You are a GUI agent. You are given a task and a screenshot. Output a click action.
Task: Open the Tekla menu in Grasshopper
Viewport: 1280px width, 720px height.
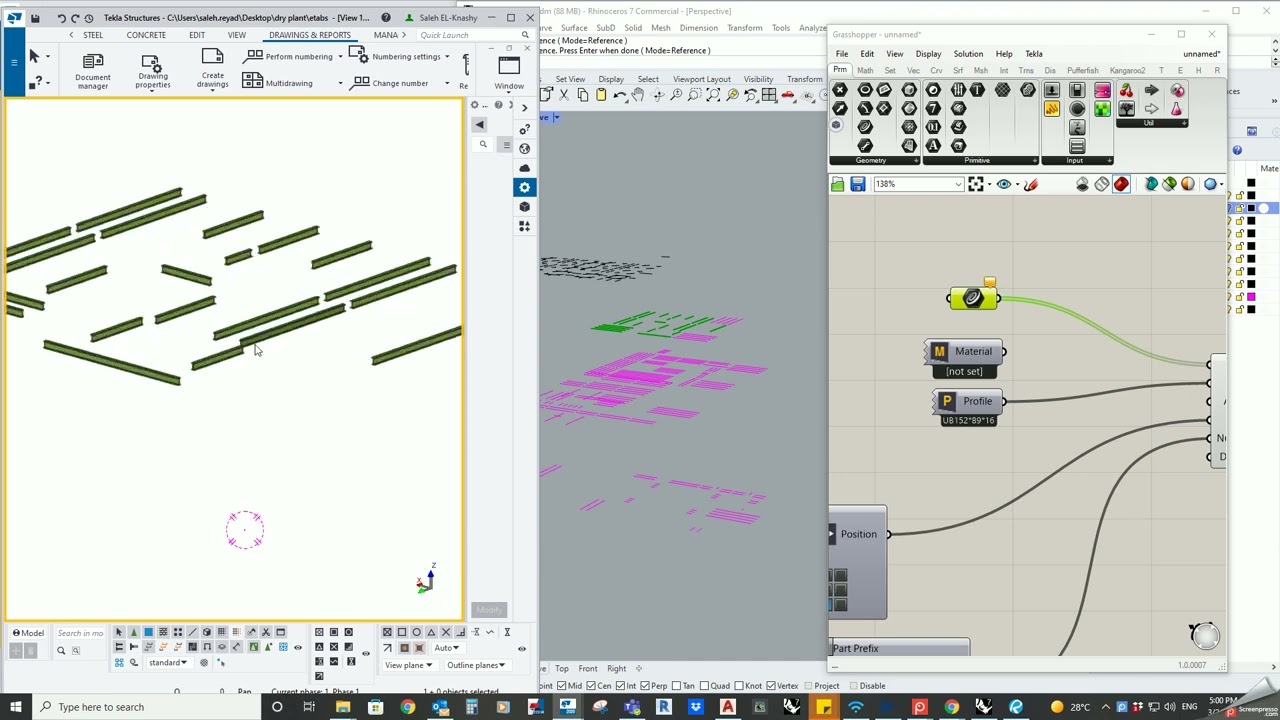[1033, 54]
